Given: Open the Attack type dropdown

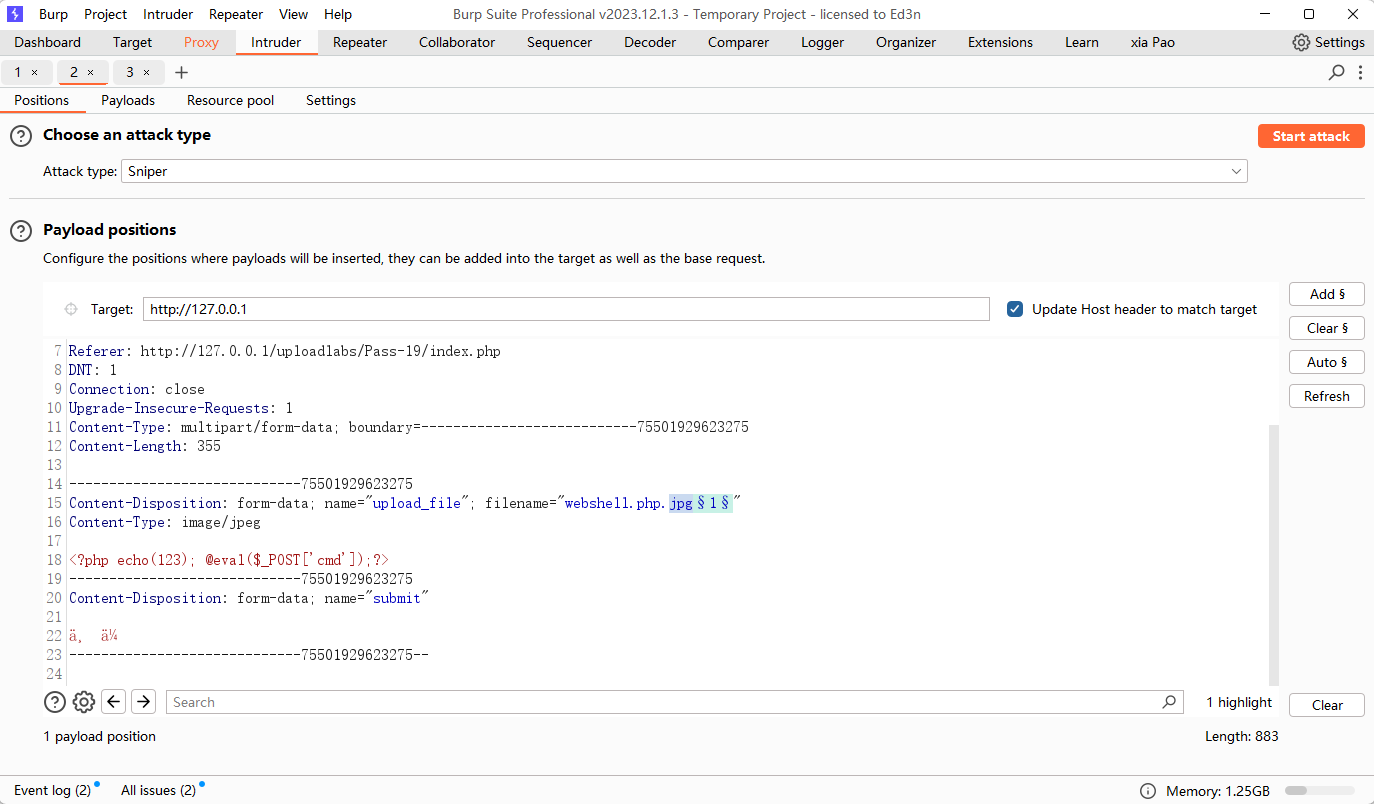Looking at the screenshot, I should pos(684,171).
